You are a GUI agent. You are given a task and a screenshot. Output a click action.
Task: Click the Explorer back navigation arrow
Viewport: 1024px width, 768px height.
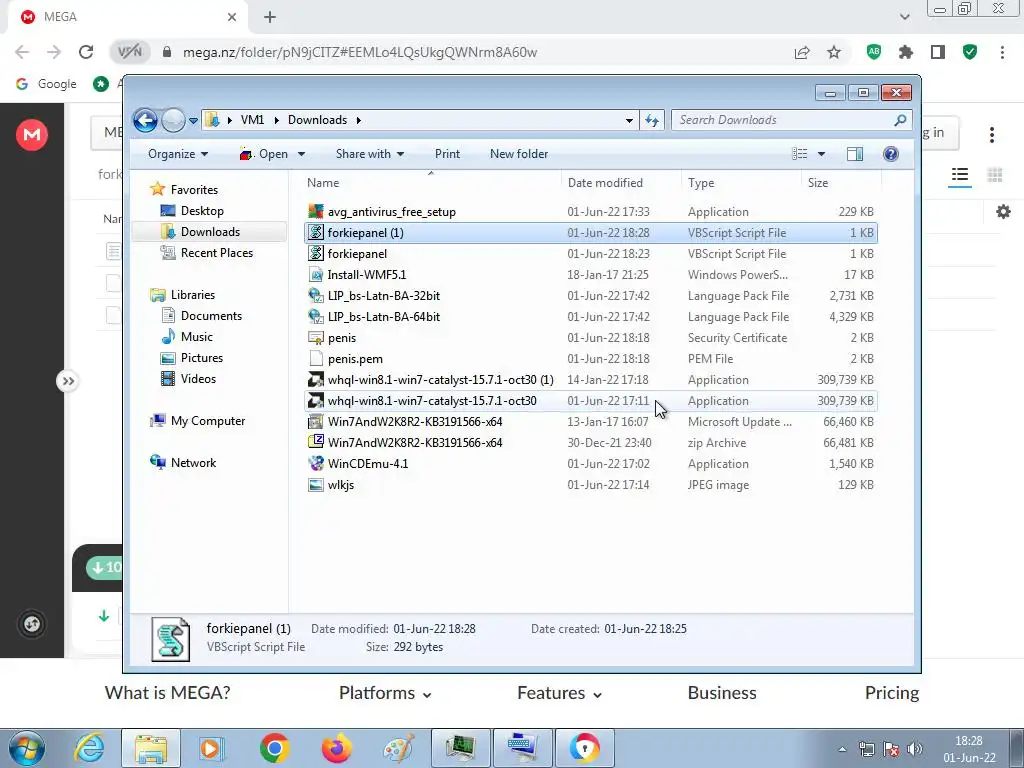[x=146, y=120]
